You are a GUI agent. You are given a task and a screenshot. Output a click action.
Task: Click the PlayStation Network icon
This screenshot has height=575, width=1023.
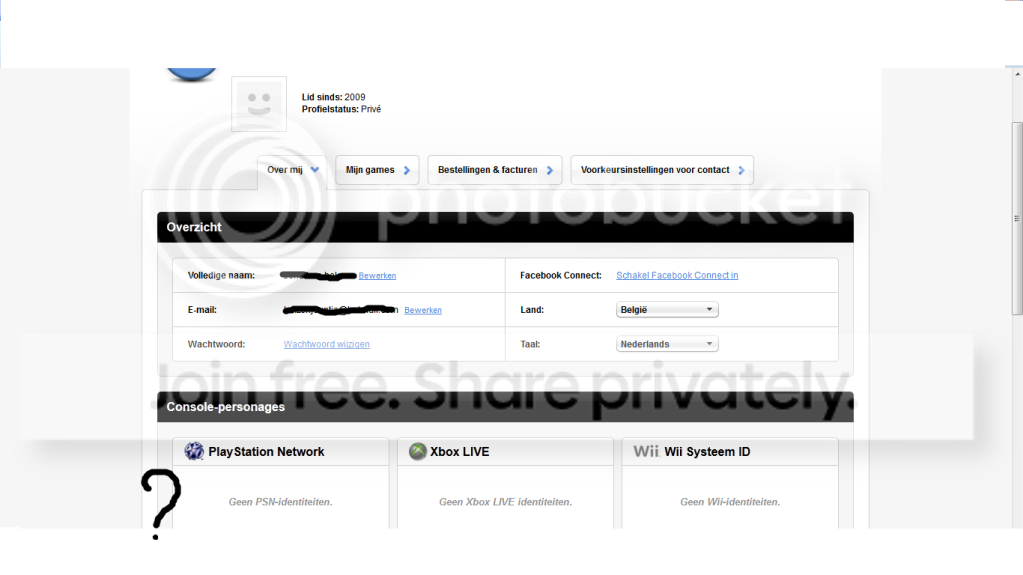point(194,451)
